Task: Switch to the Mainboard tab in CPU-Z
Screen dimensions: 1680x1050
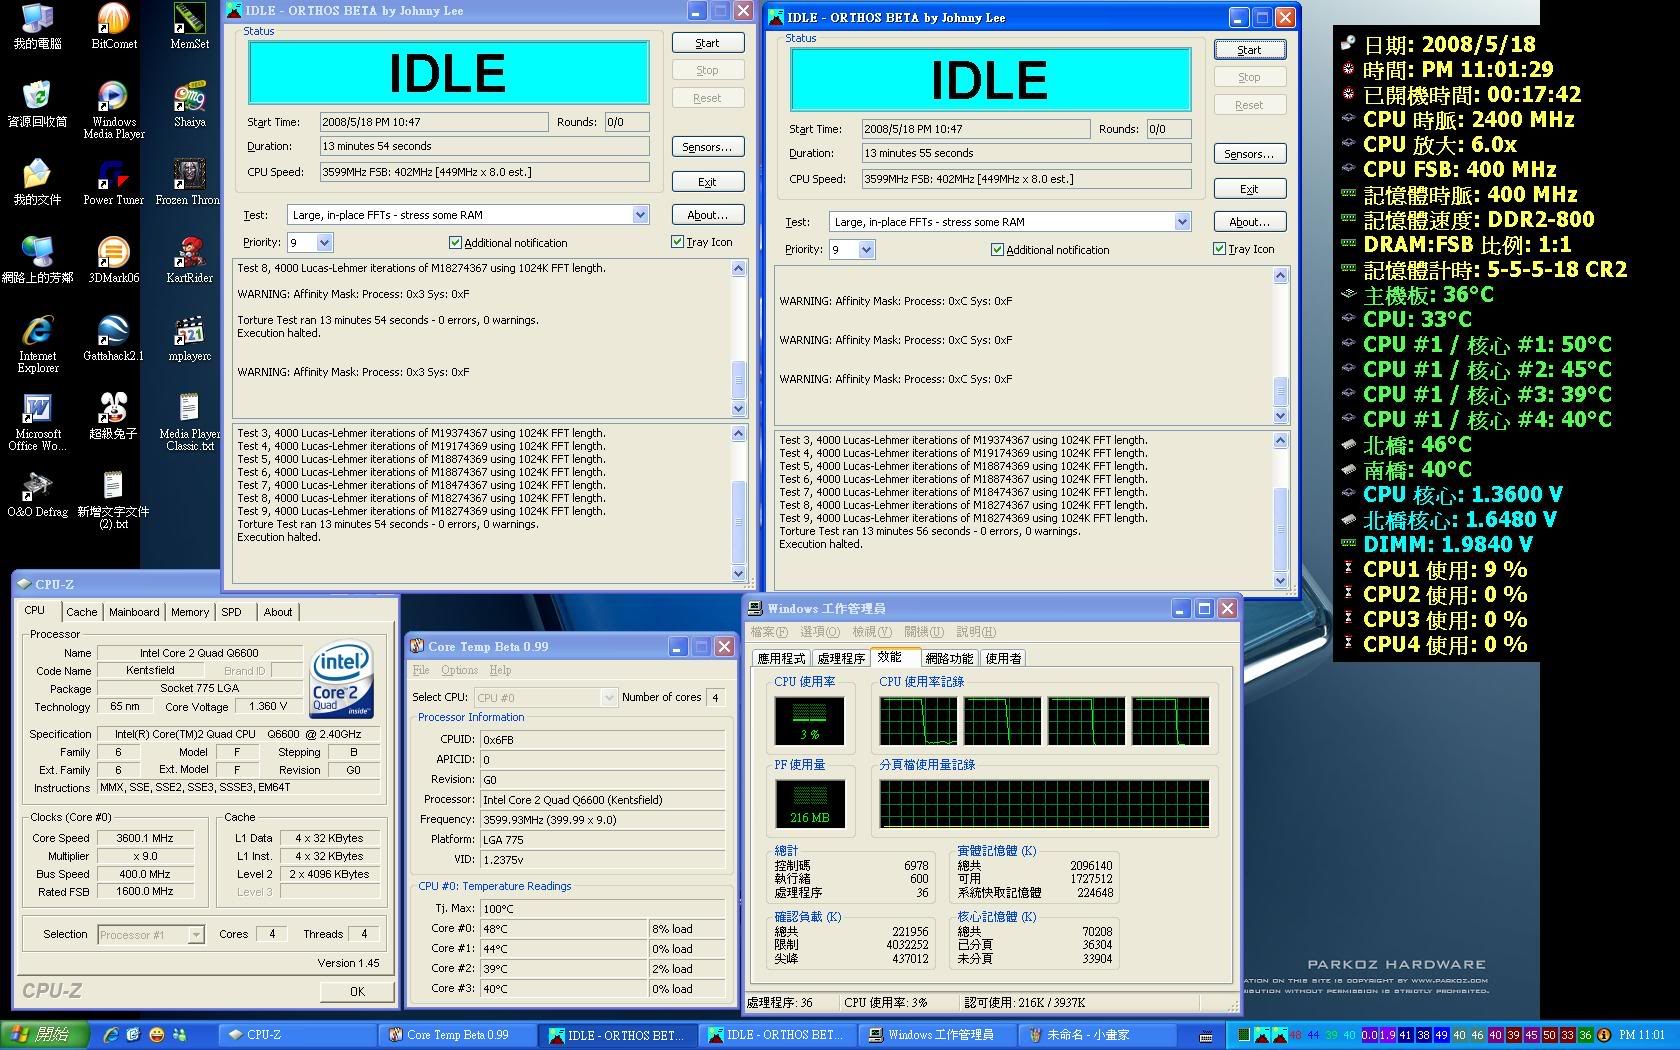Action: [134, 612]
